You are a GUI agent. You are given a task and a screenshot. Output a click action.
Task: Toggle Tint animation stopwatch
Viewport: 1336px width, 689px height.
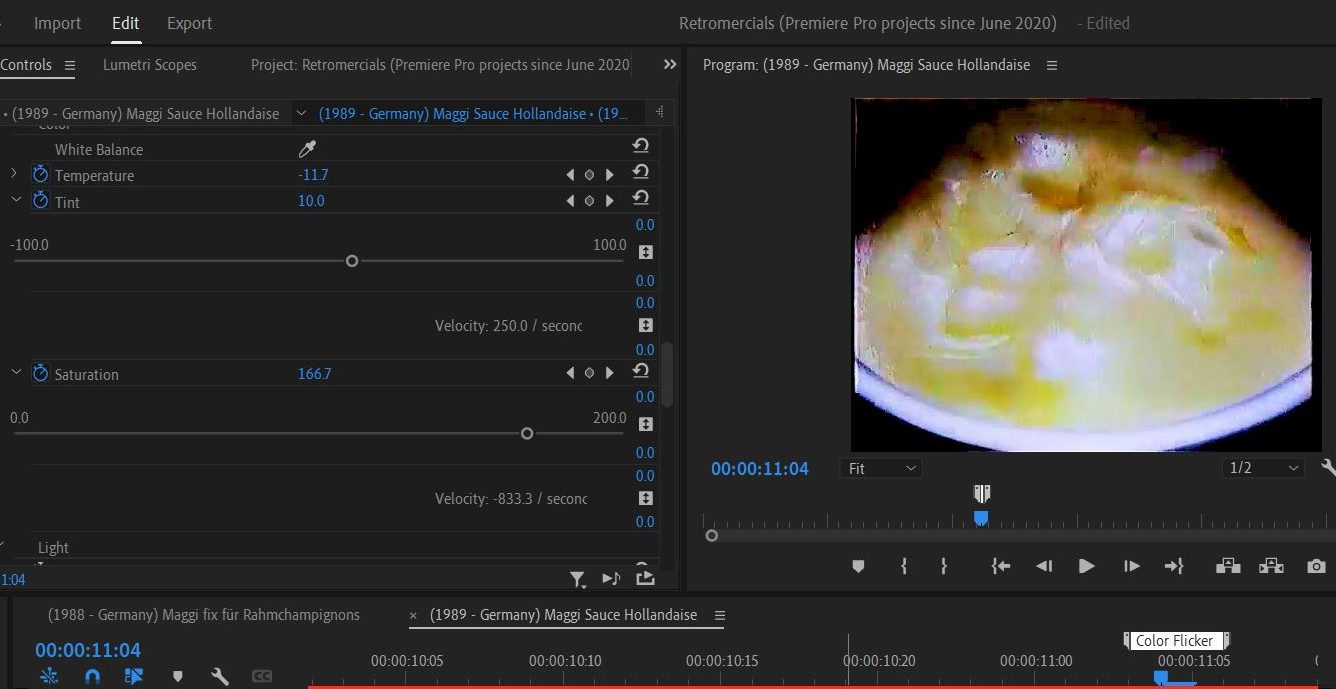(40, 200)
